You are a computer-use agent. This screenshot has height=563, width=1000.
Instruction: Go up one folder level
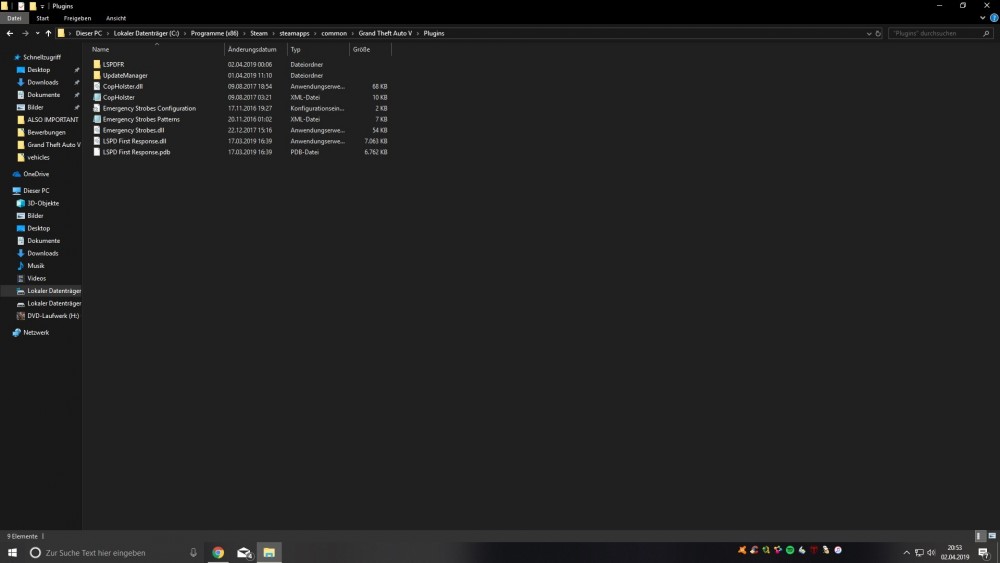(48, 33)
